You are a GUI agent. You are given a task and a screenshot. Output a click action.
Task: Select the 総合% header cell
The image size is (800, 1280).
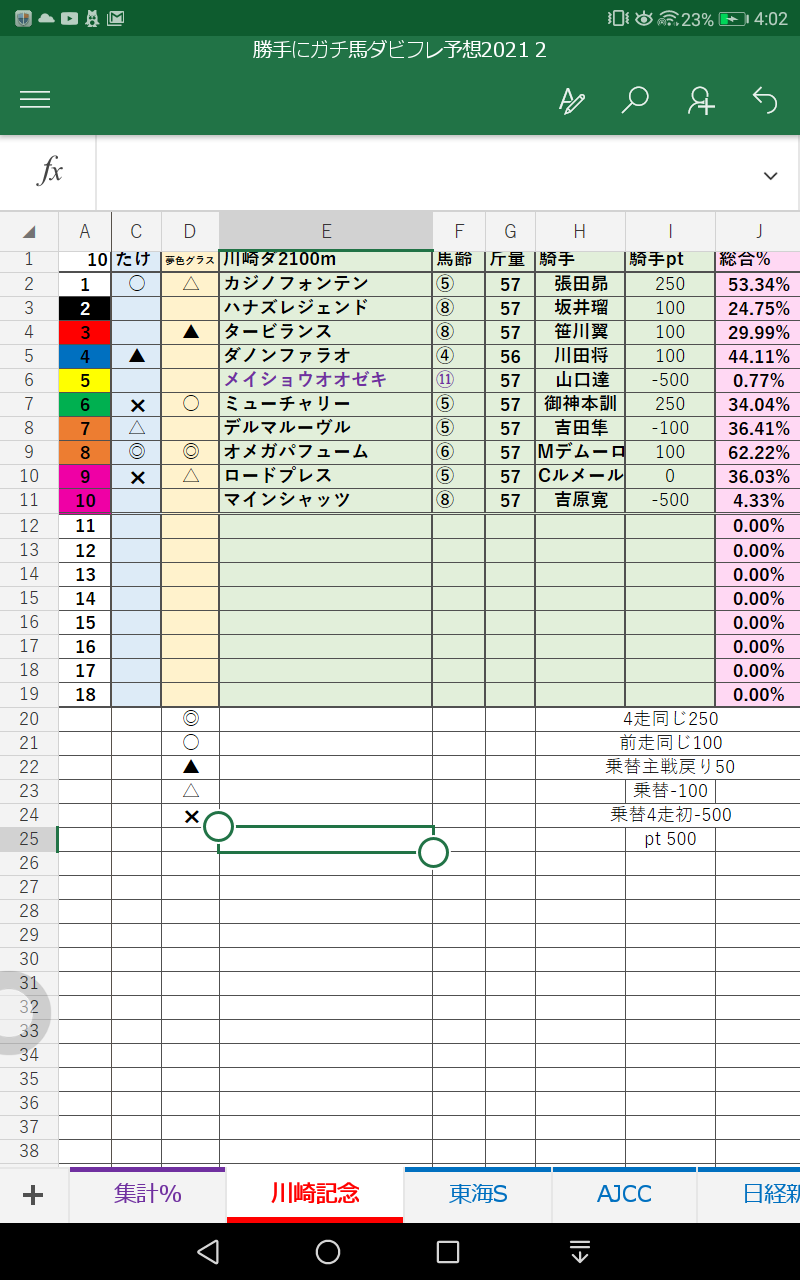pyautogui.click(x=758, y=261)
